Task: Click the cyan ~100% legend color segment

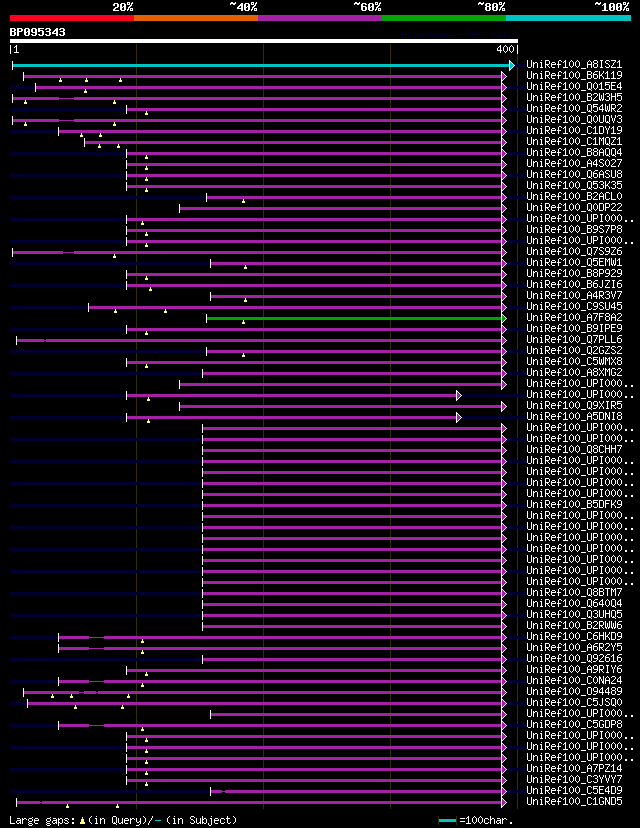Action: click(x=568, y=18)
